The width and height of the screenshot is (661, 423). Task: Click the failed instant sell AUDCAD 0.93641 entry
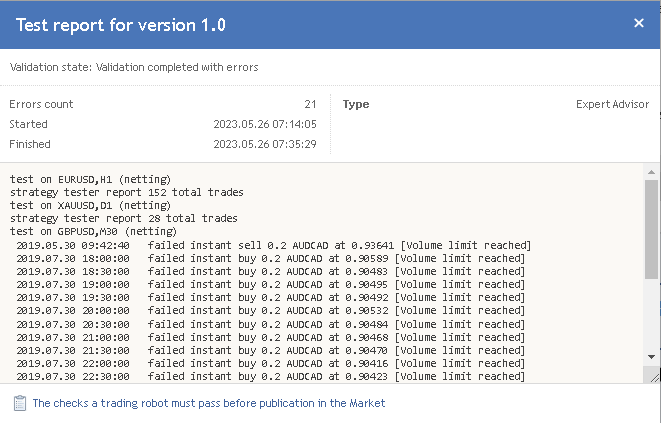[x=274, y=245]
